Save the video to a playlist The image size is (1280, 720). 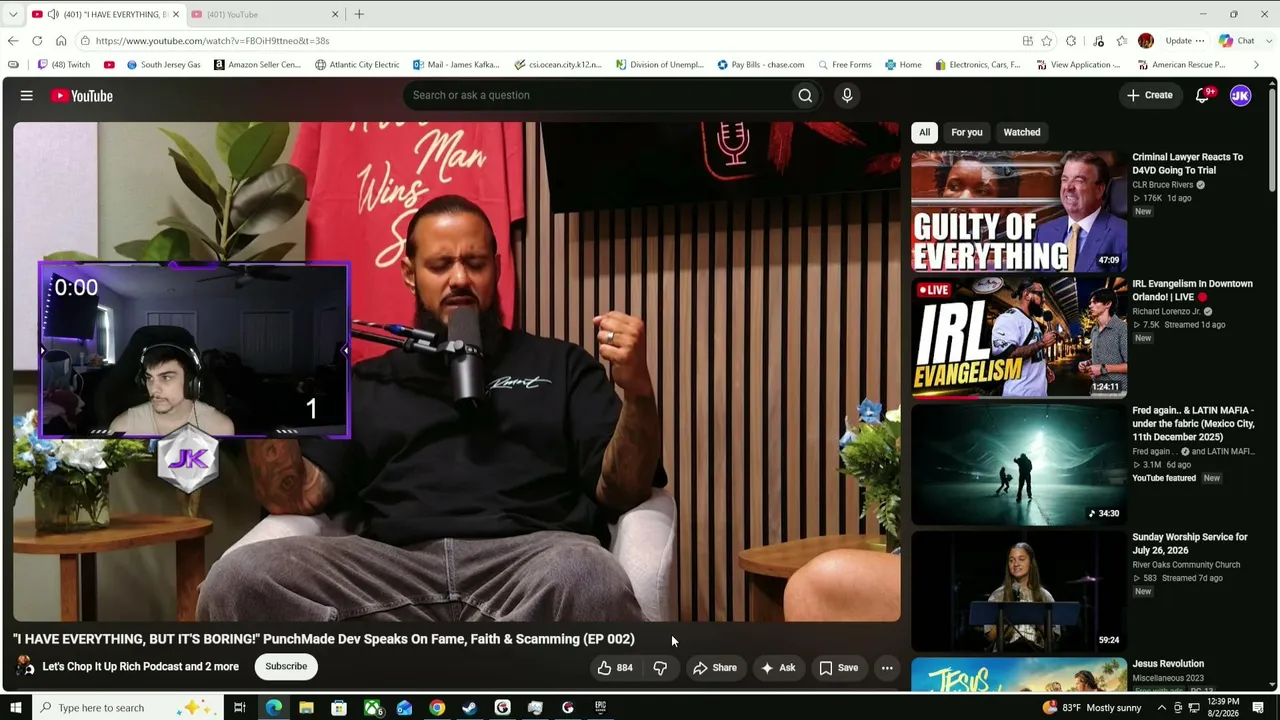click(x=839, y=668)
